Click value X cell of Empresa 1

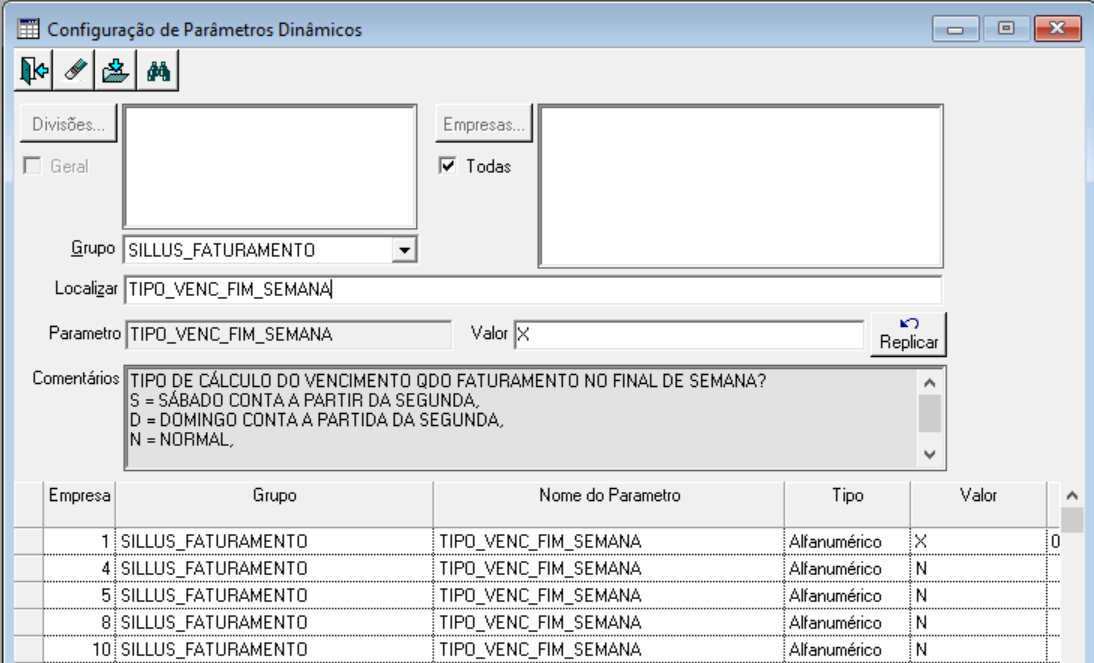(x=978, y=542)
